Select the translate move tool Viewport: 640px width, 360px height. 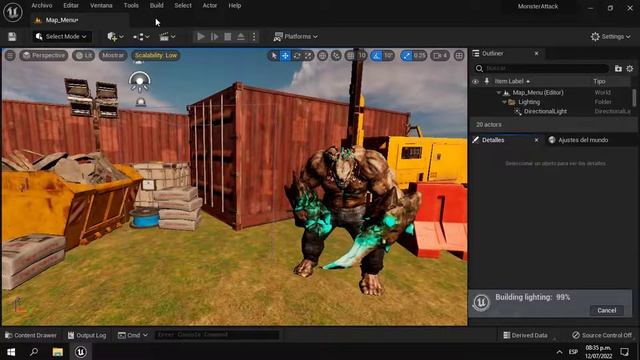pos(285,56)
